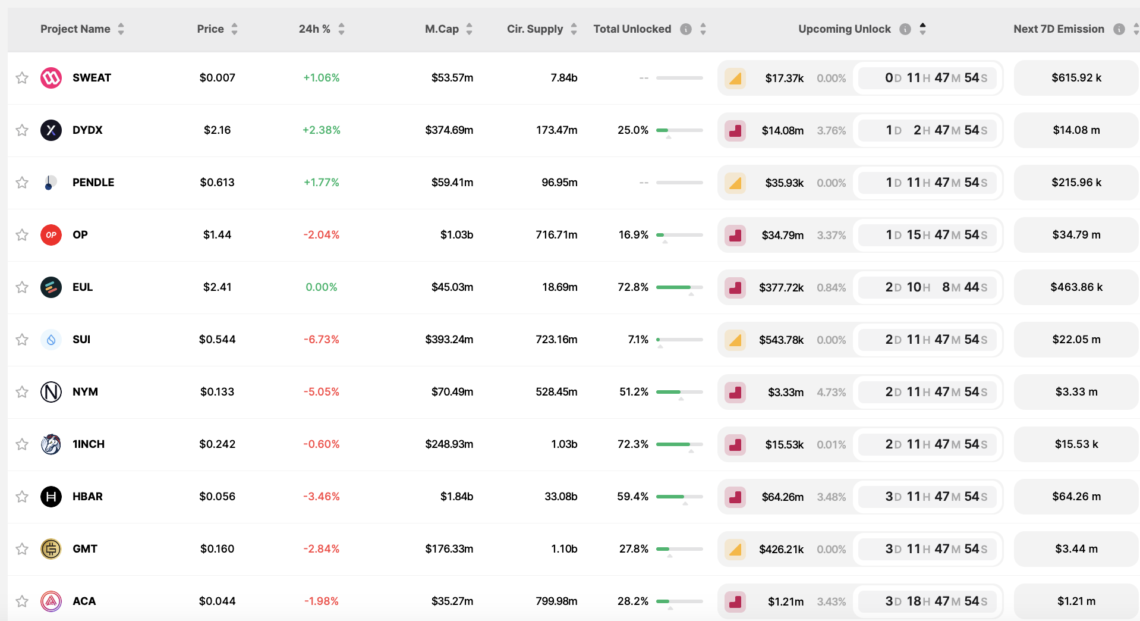Viewport: 1140px width, 621px height.
Task: Mark 1INCH as favorite with star
Action: (x=22, y=444)
